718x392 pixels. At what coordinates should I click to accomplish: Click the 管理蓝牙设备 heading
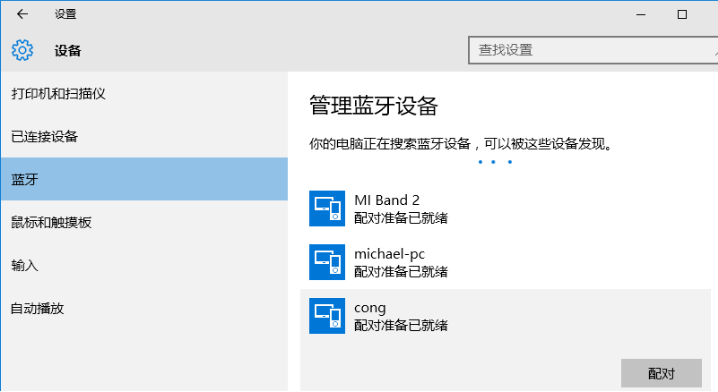click(374, 106)
